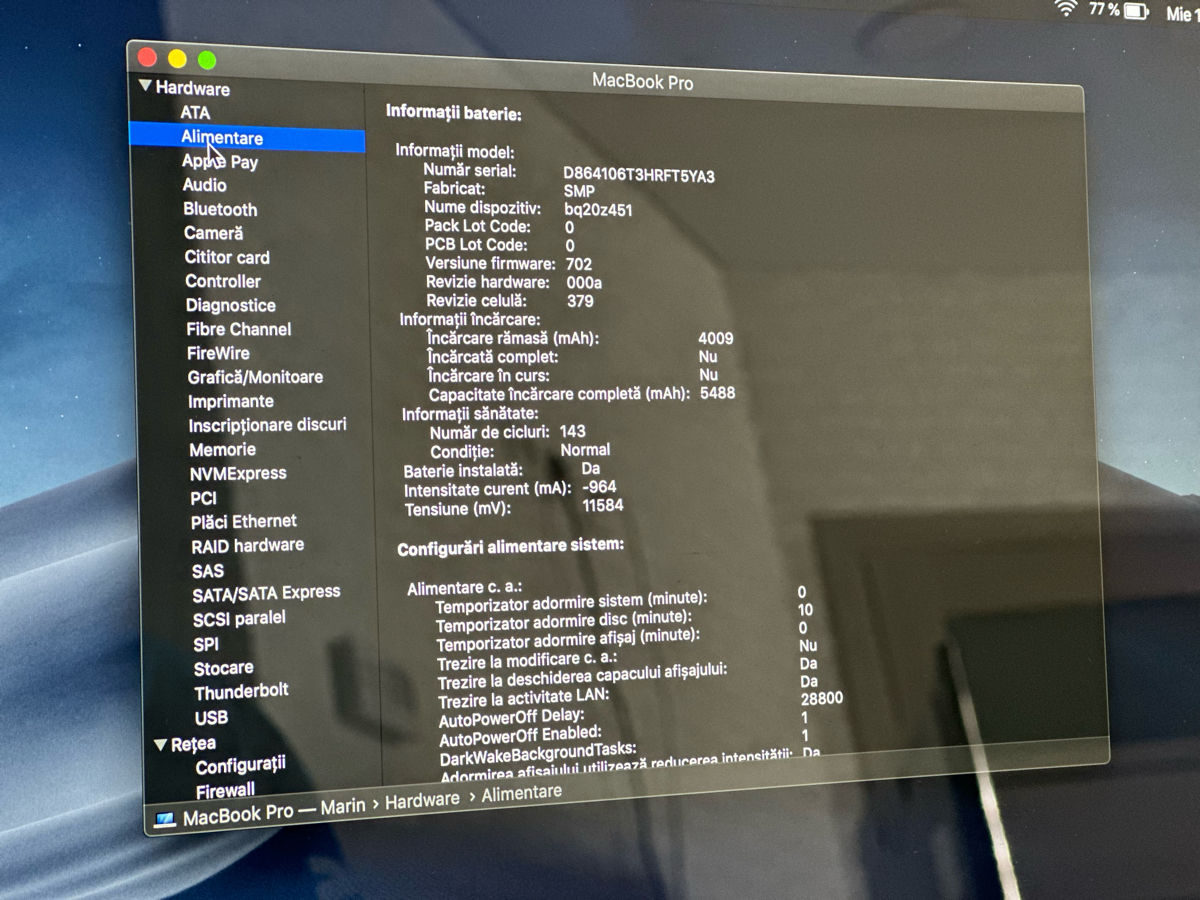The width and height of the screenshot is (1200, 900).
Task: Click hardware revision value 000a
Action: 584,283
